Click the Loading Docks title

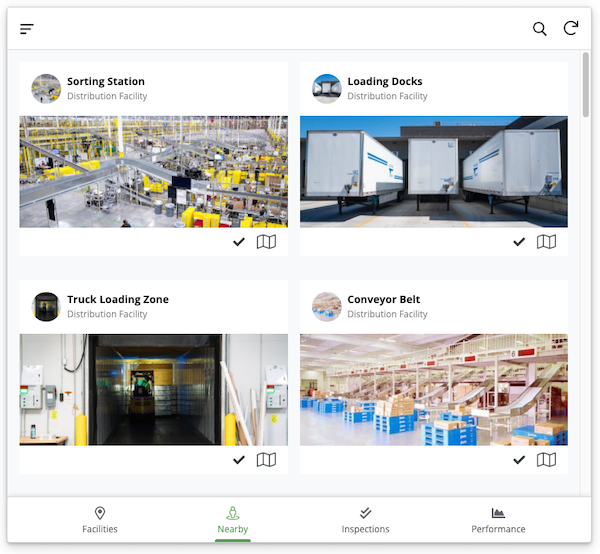click(385, 81)
